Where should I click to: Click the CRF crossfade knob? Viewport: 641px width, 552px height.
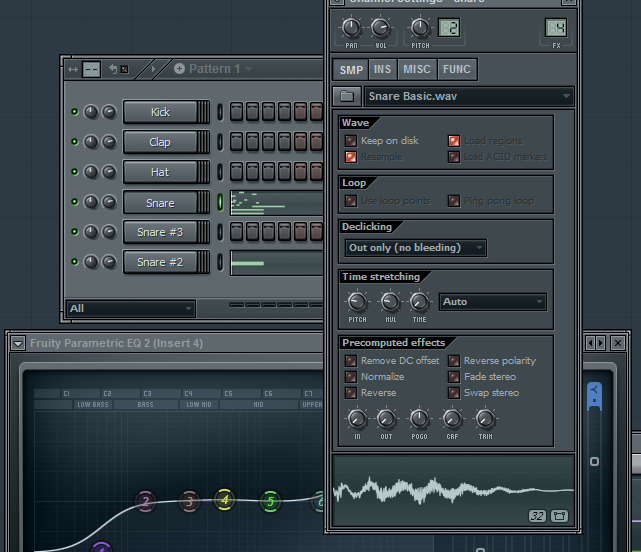(452, 419)
